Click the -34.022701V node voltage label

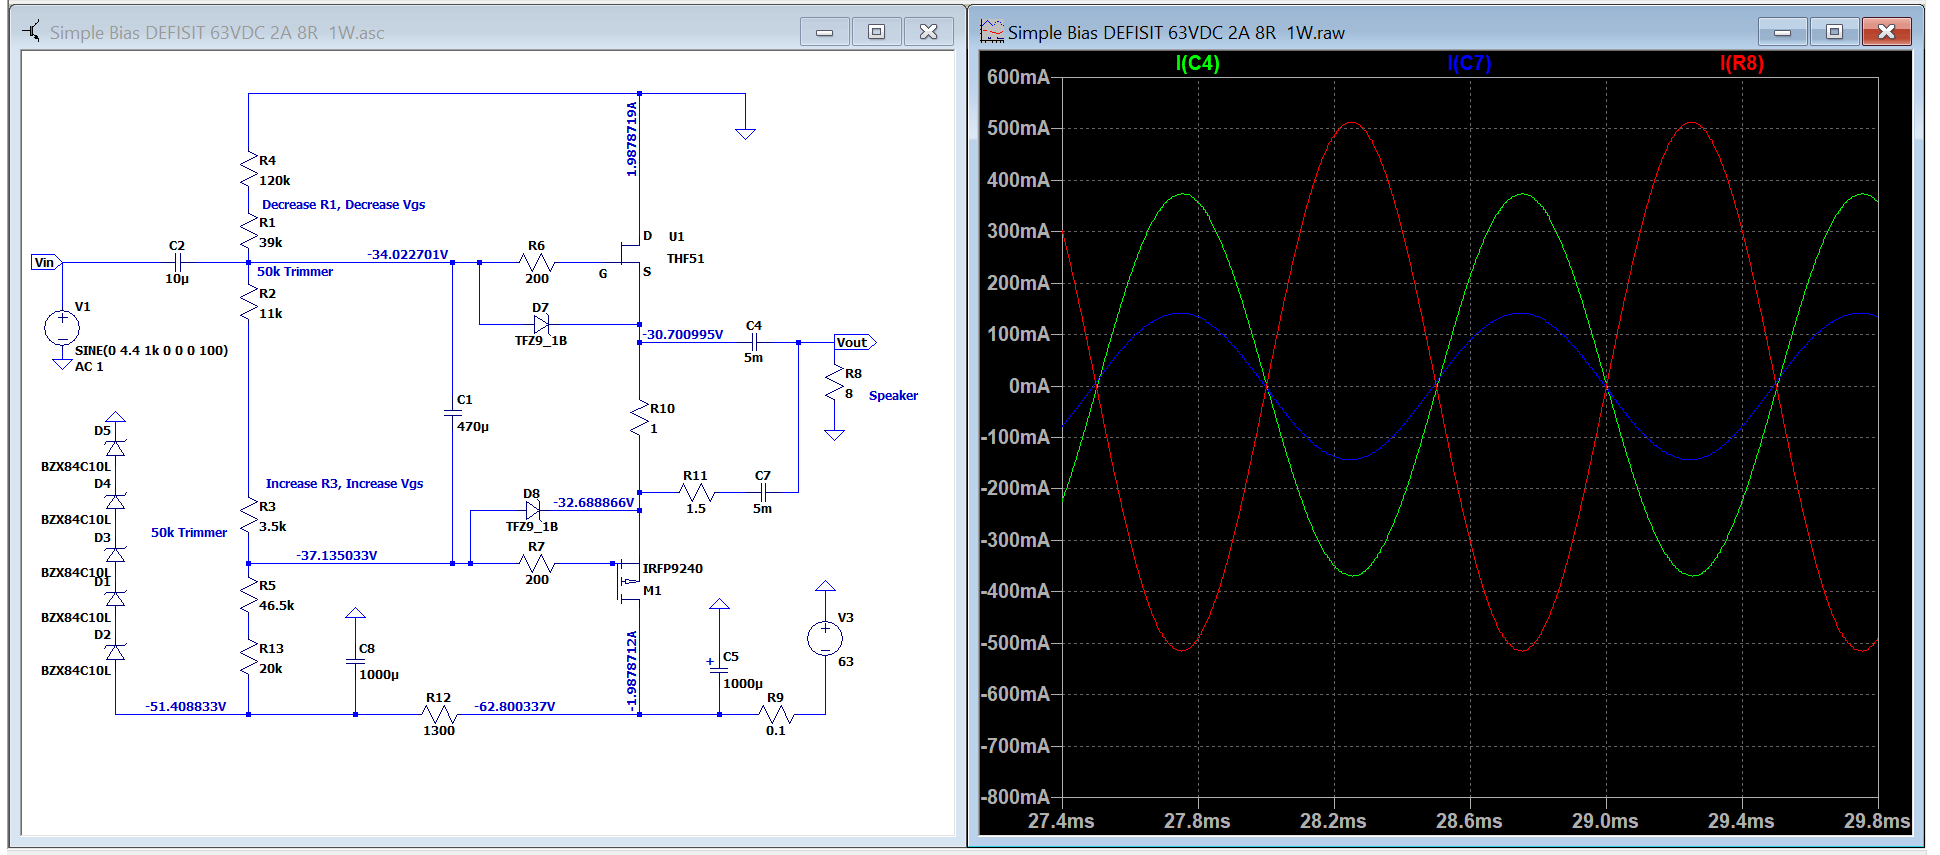[x=407, y=254]
